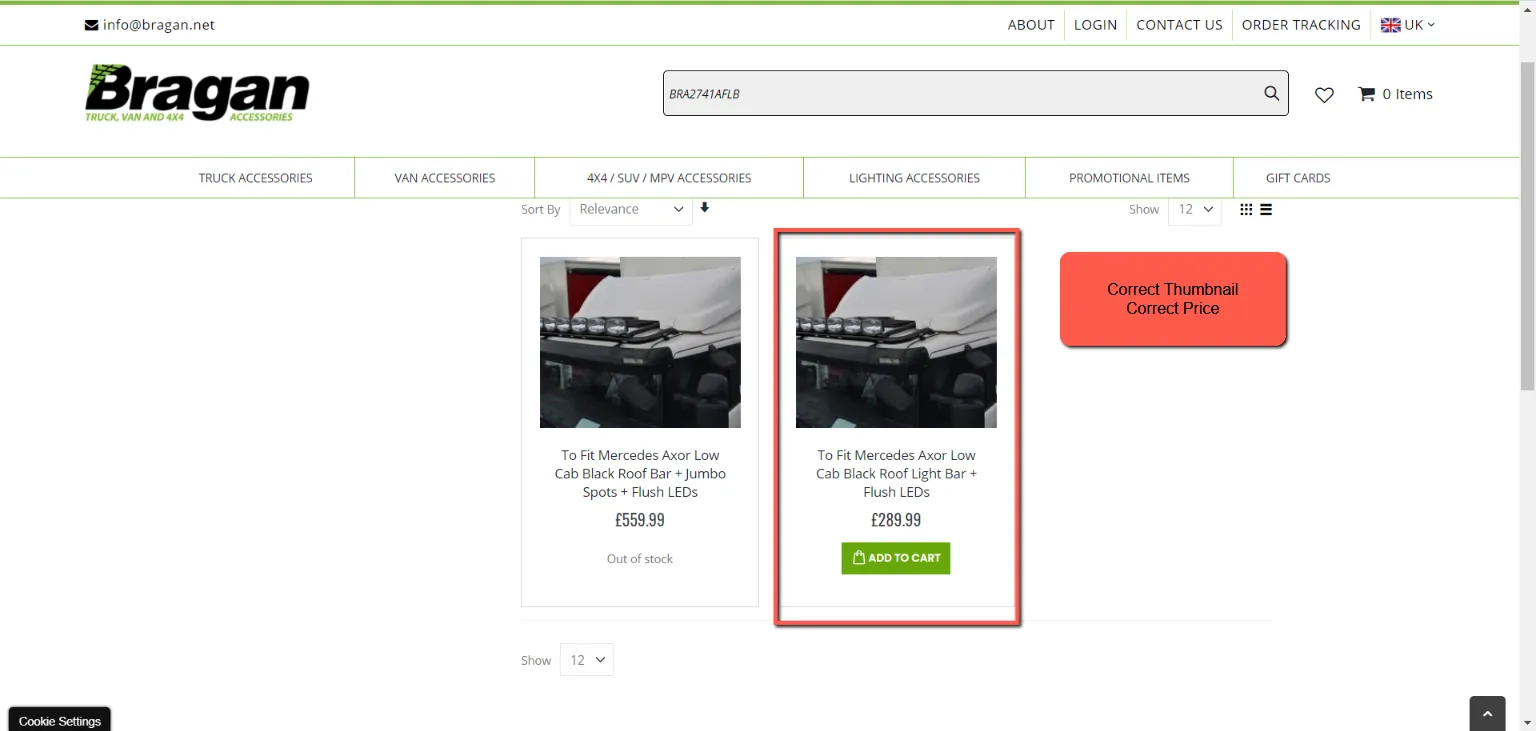Open Order Tracking link
This screenshot has width=1536, height=731.
coord(1301,25)
